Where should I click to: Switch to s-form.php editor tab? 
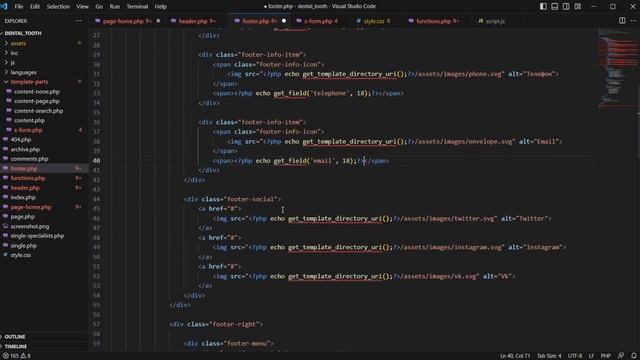point(320,21)
